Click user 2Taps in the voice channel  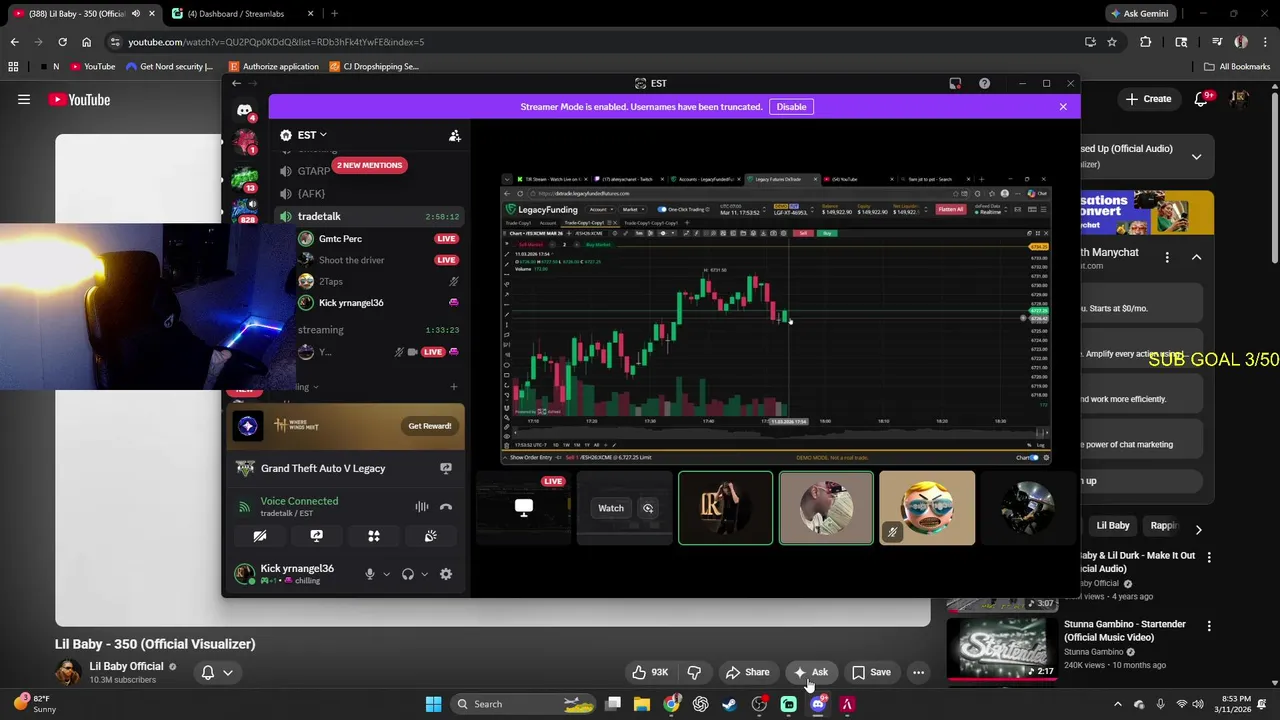tap(331, 282)
